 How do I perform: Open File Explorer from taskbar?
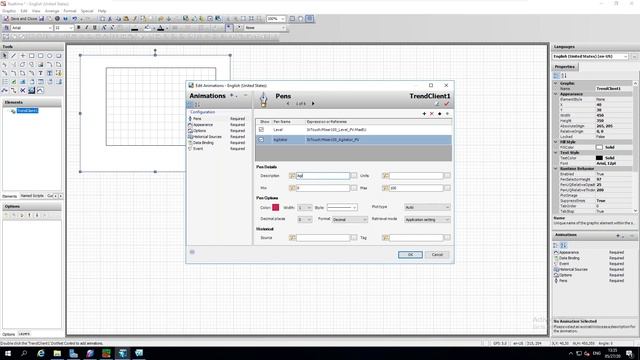(57, 353)
